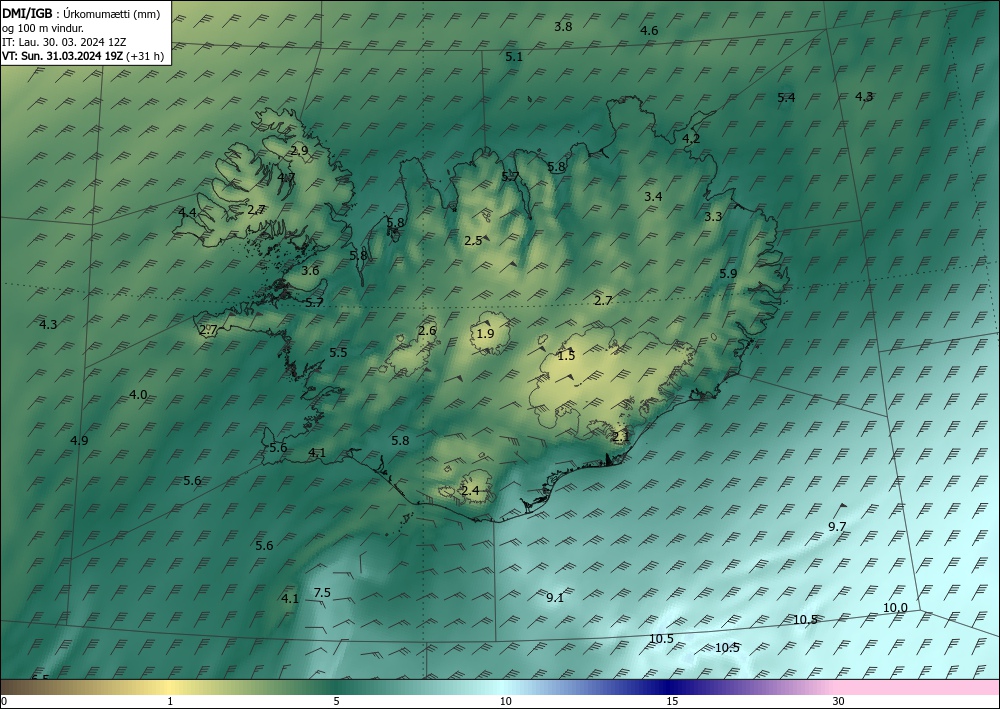The height and width of the screenshot is (709, 1000).
Task: Click the 7.5 value over the ocean
Action: pos(322,593)
